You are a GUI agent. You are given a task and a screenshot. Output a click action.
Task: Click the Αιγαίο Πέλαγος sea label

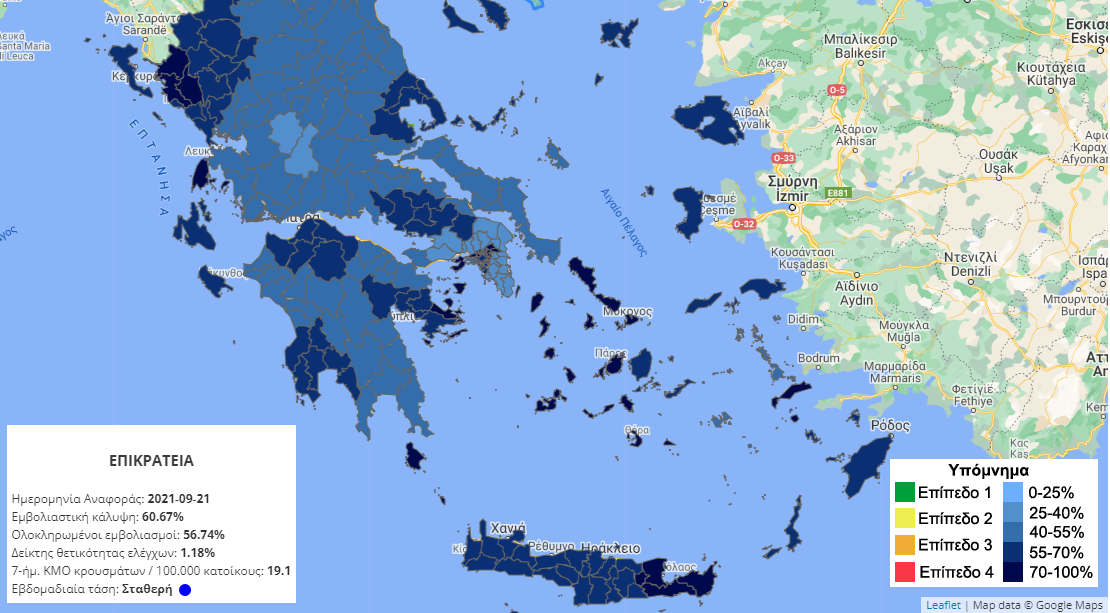coord(624,222)
